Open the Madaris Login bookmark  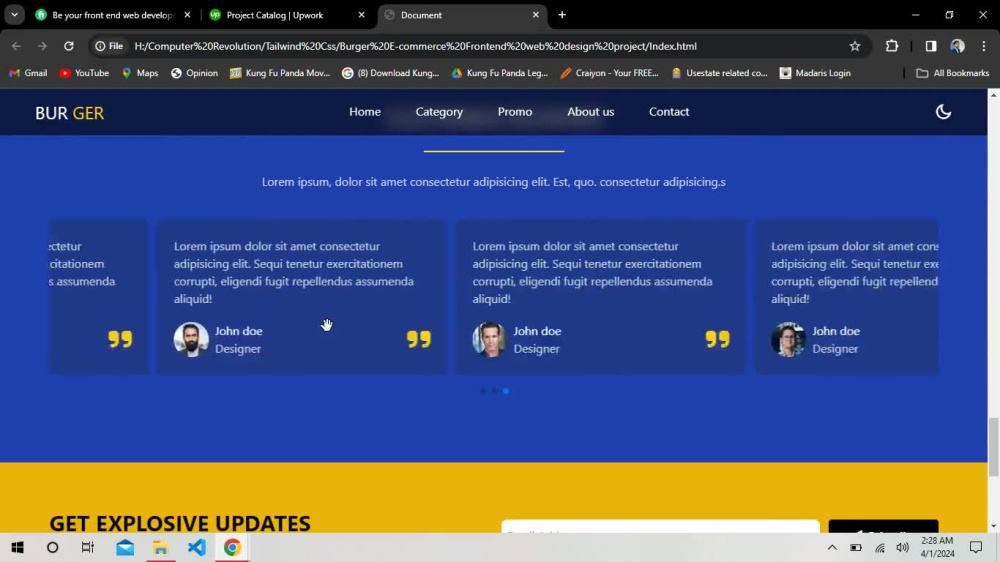pos(815,73)
